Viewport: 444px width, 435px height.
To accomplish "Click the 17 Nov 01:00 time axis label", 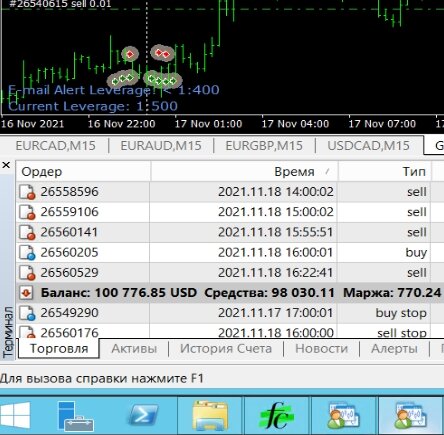I will (x=208, y=124).
